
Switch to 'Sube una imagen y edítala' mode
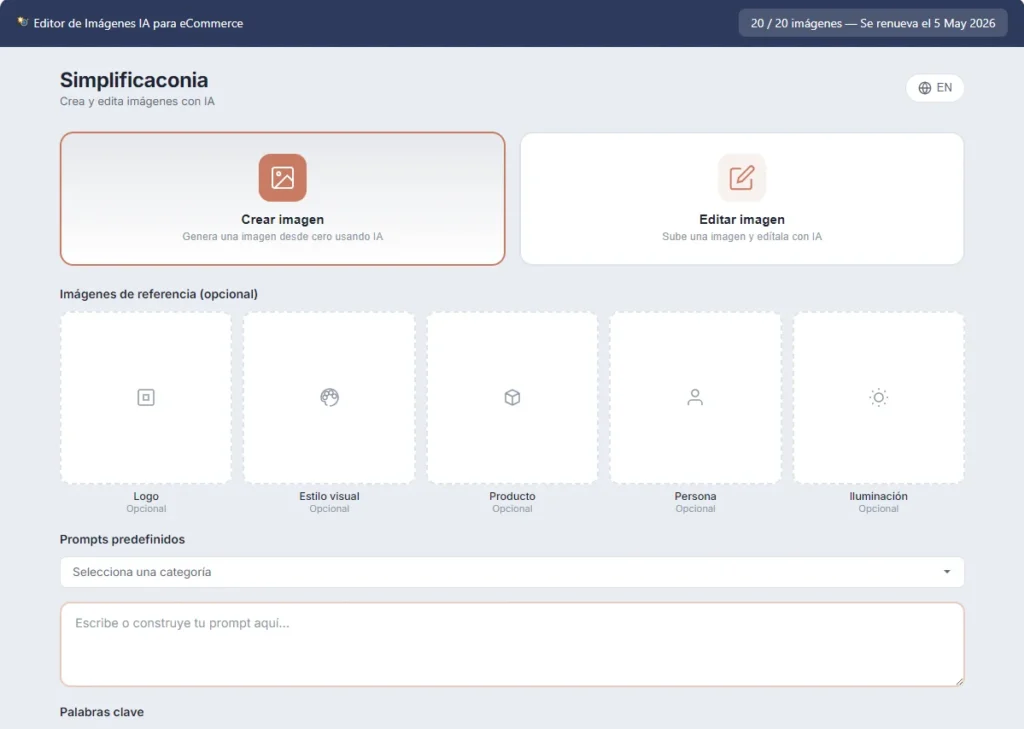coord(741,237)
